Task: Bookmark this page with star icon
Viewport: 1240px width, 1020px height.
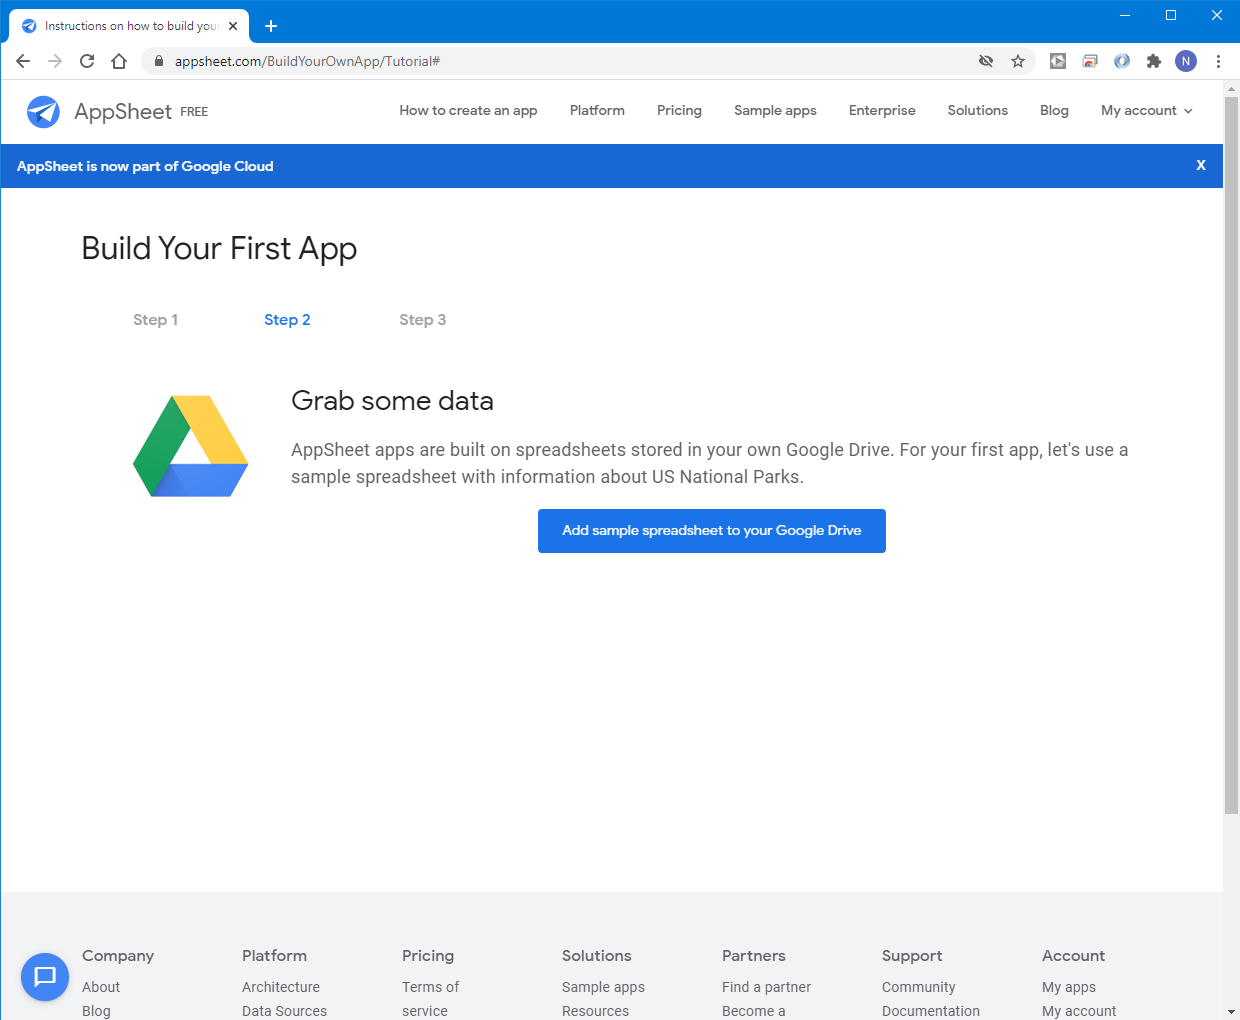Action: click(1018, 61)
